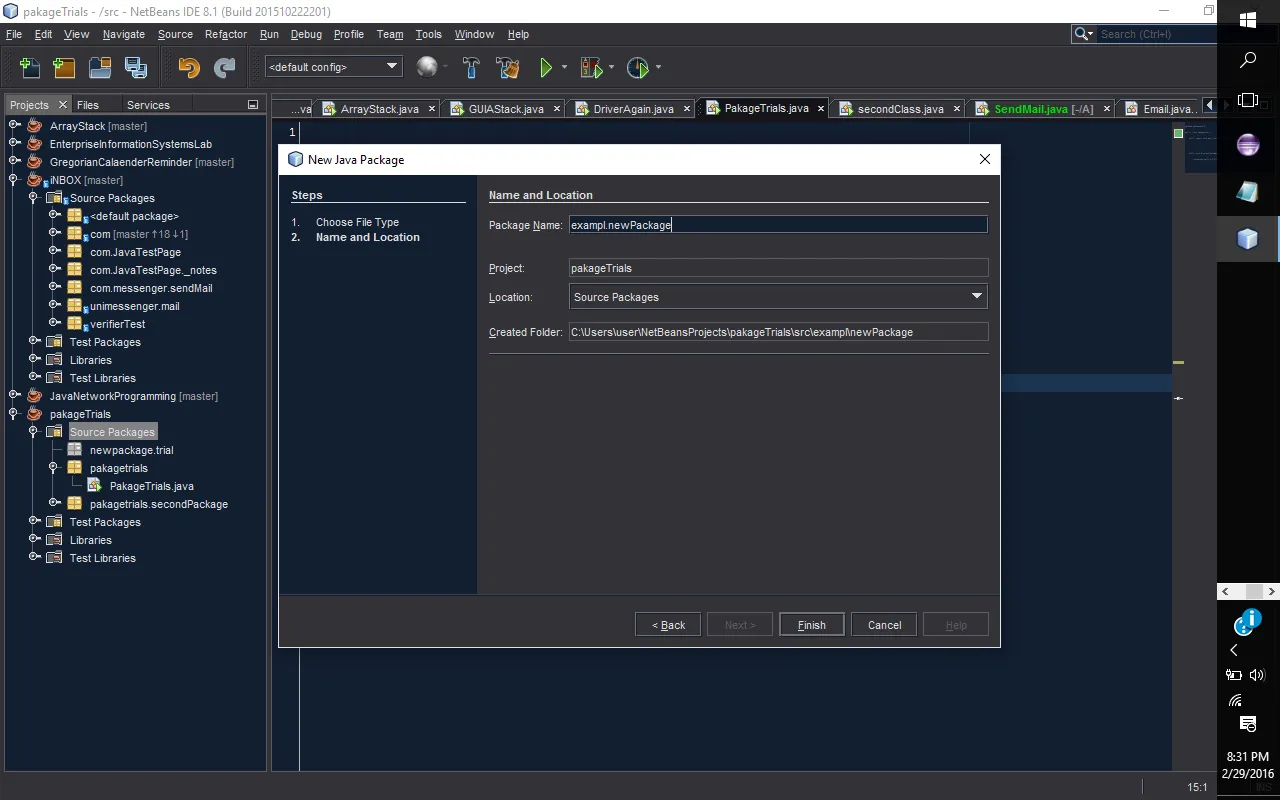The height and width of the screenshot is (800, 1280).
Task: Click the Undo arrow icon
Action: coord(188,68)
